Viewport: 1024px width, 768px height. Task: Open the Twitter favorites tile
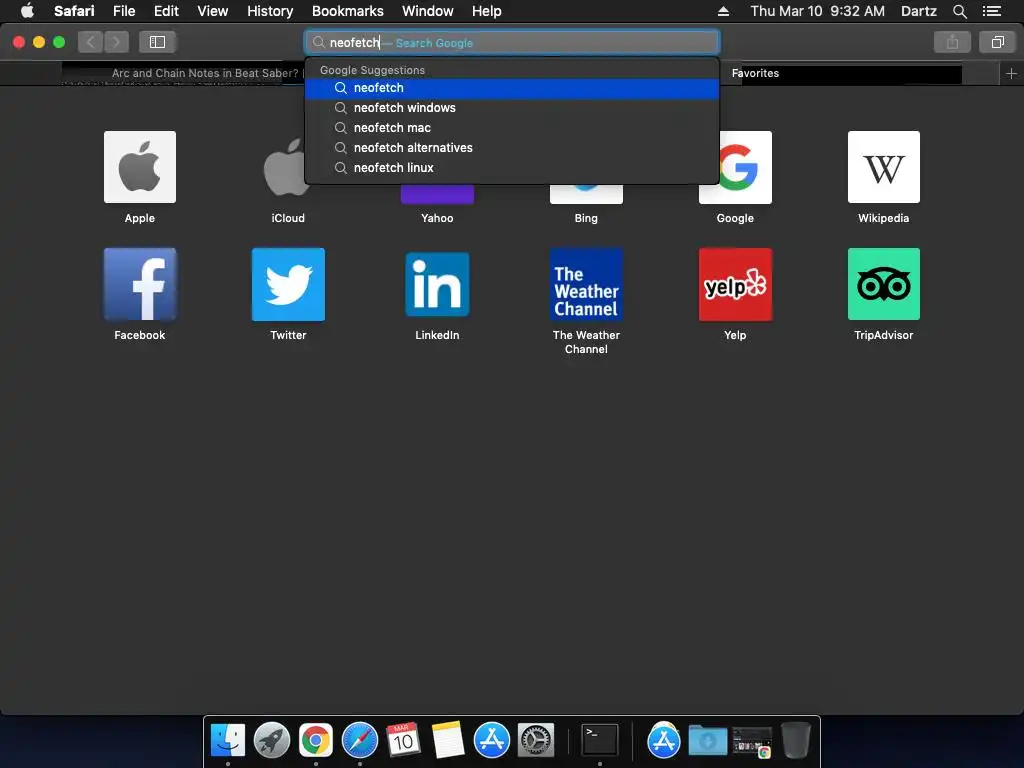click(x=288, y=284)
